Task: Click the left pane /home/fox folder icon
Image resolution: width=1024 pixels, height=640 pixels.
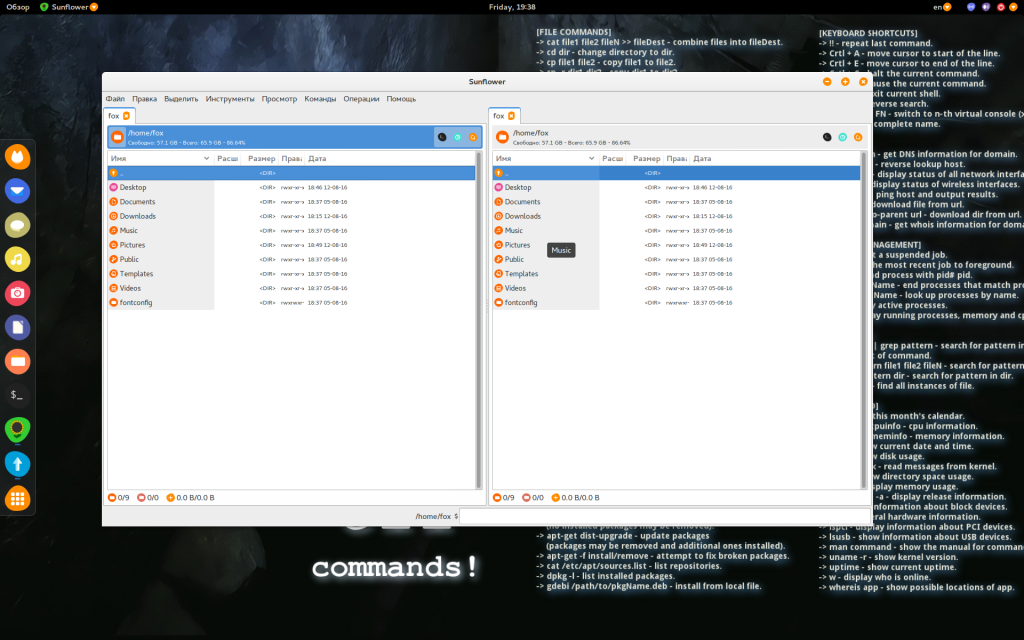Action: coord(118,137)
